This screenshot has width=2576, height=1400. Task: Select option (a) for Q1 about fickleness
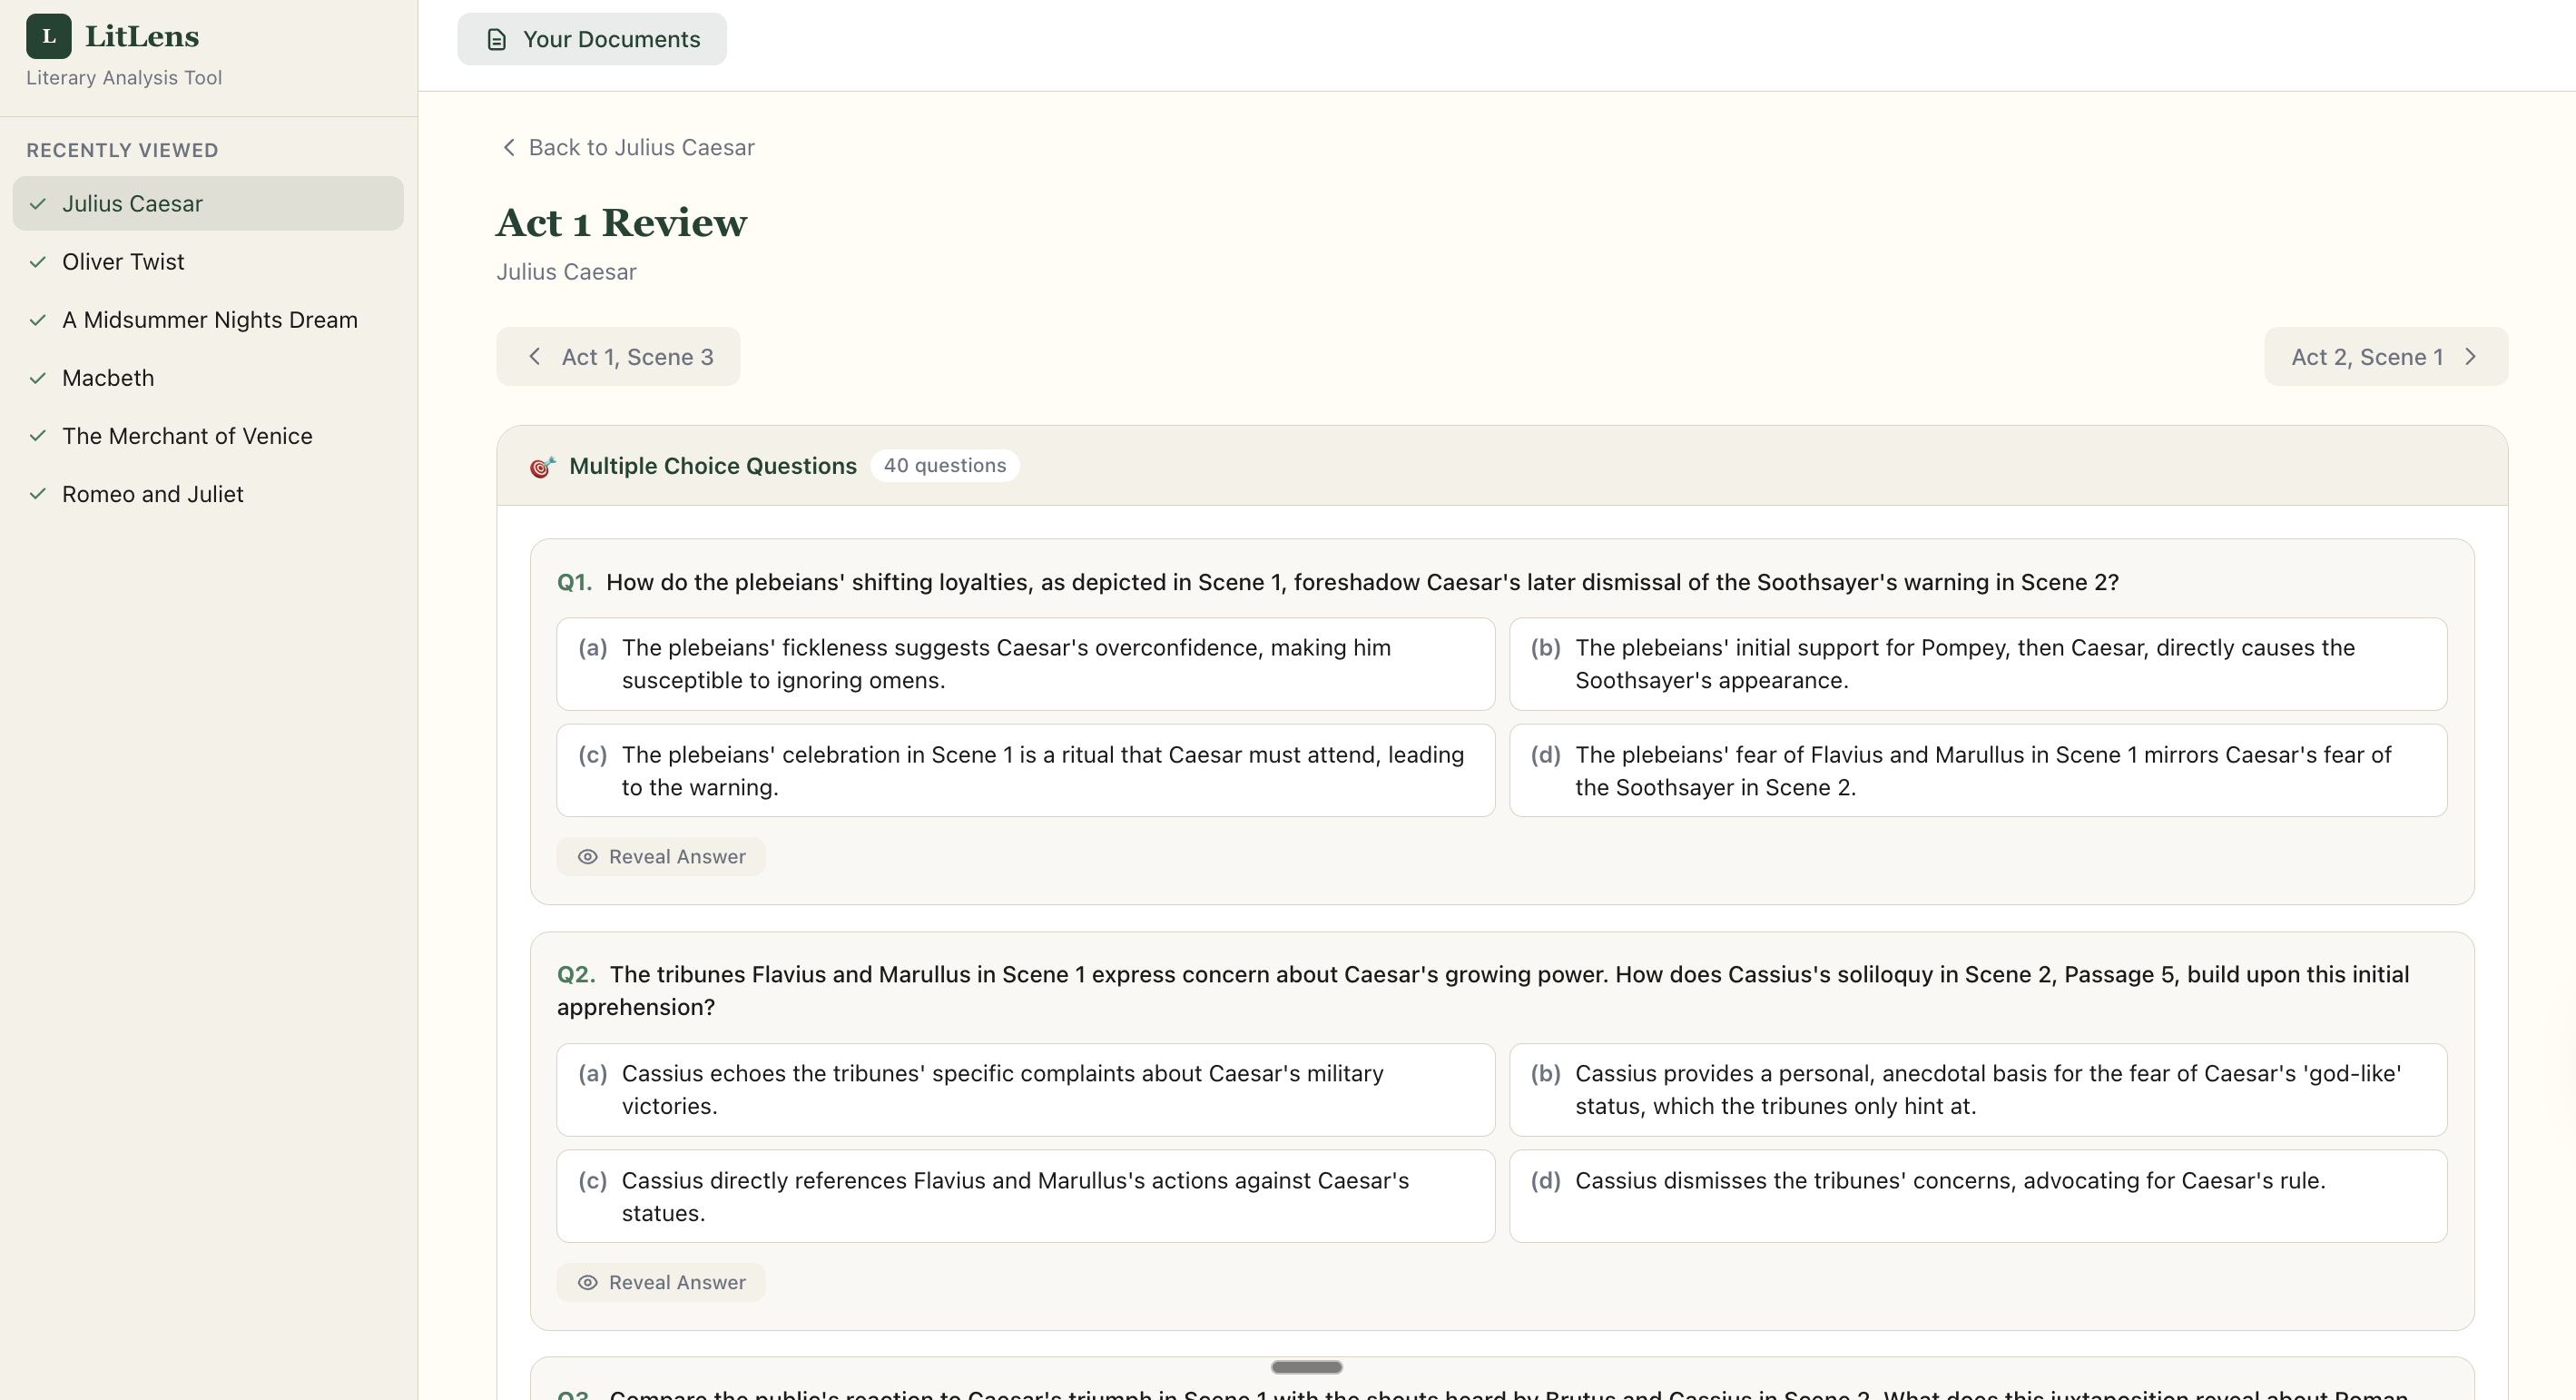(1026, 664)
